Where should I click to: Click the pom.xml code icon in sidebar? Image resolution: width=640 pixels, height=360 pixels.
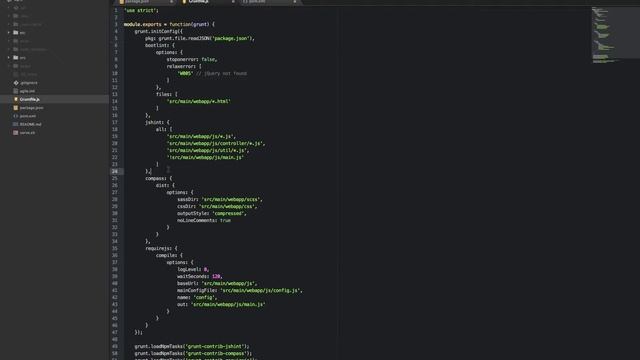point(16,116)
